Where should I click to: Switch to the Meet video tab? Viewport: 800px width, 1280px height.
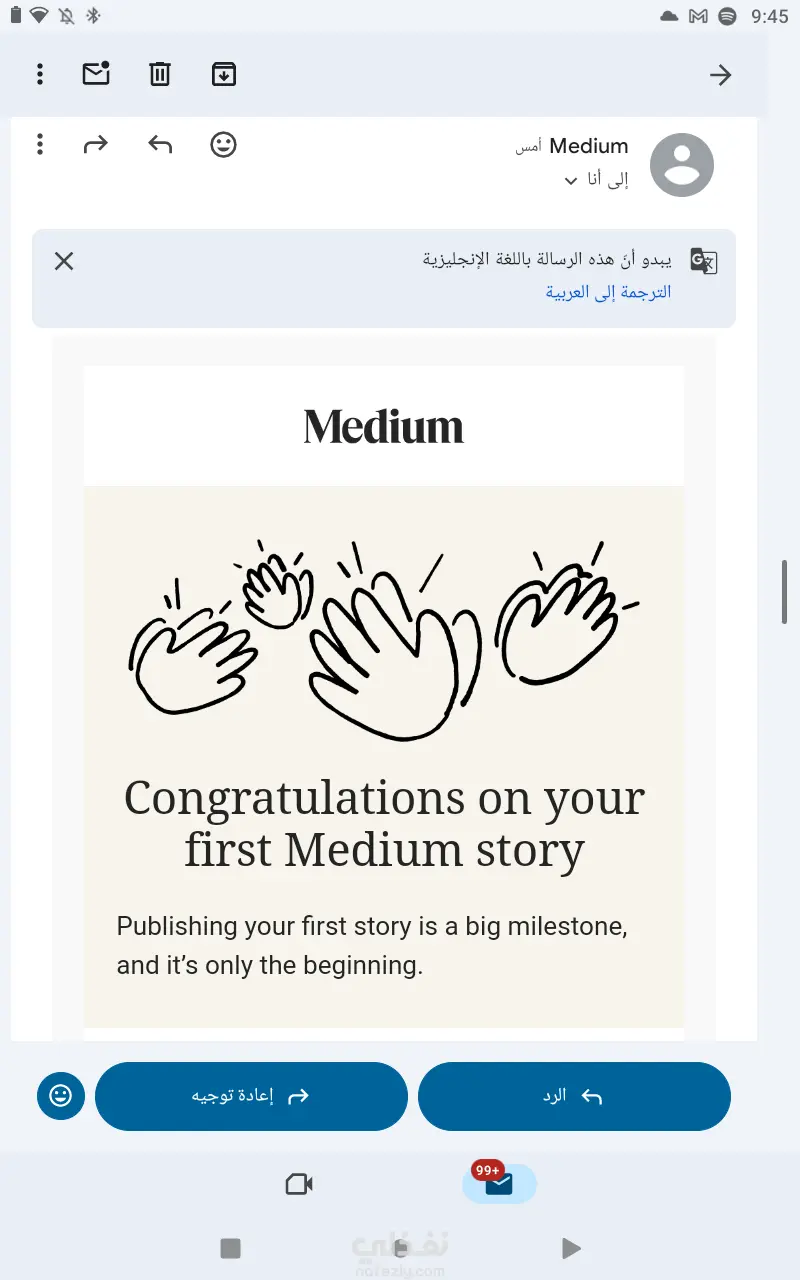[299, 1185]
